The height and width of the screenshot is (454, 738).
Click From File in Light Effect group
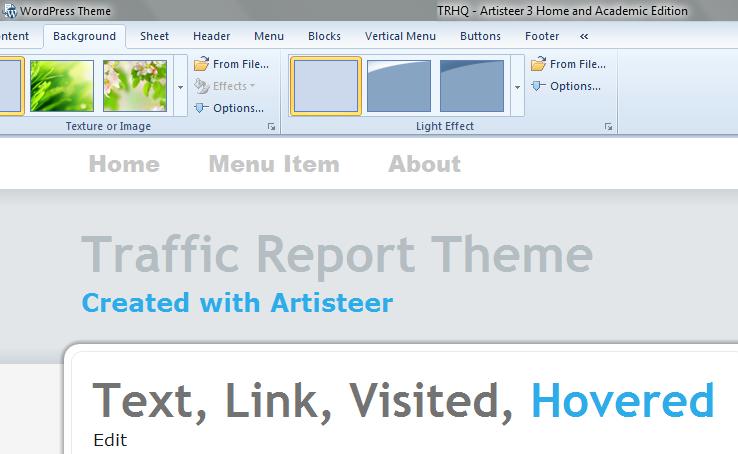569,64
